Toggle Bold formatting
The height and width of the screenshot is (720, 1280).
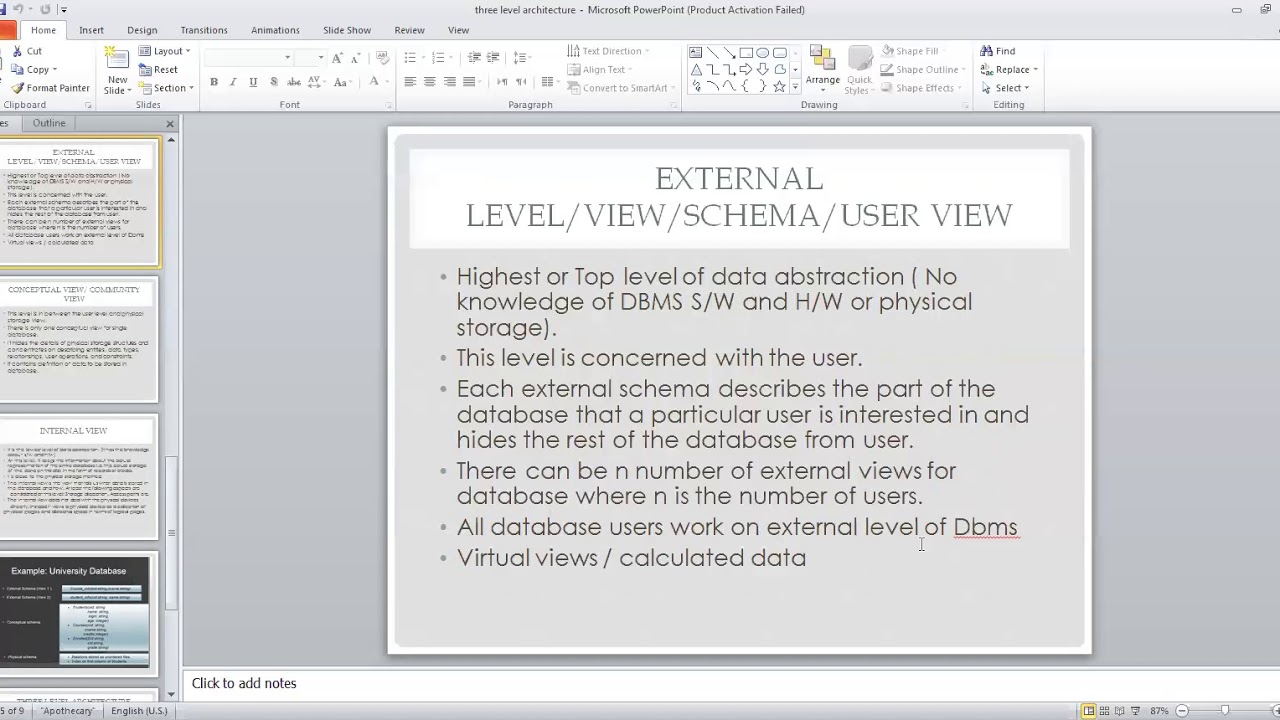[x=213, y=82]
